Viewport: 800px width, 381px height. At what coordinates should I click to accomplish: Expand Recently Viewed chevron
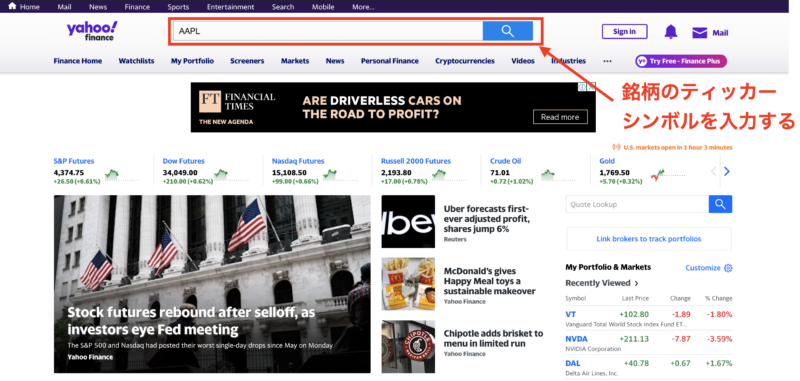click(636, 283)
